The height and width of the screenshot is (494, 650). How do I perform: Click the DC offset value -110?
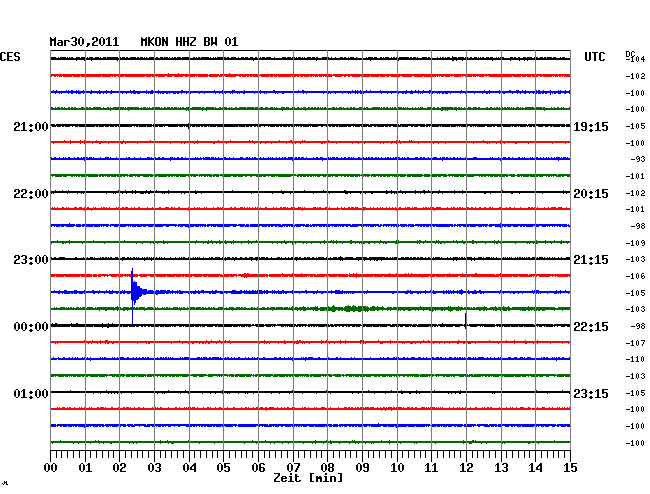pos(635,359)
